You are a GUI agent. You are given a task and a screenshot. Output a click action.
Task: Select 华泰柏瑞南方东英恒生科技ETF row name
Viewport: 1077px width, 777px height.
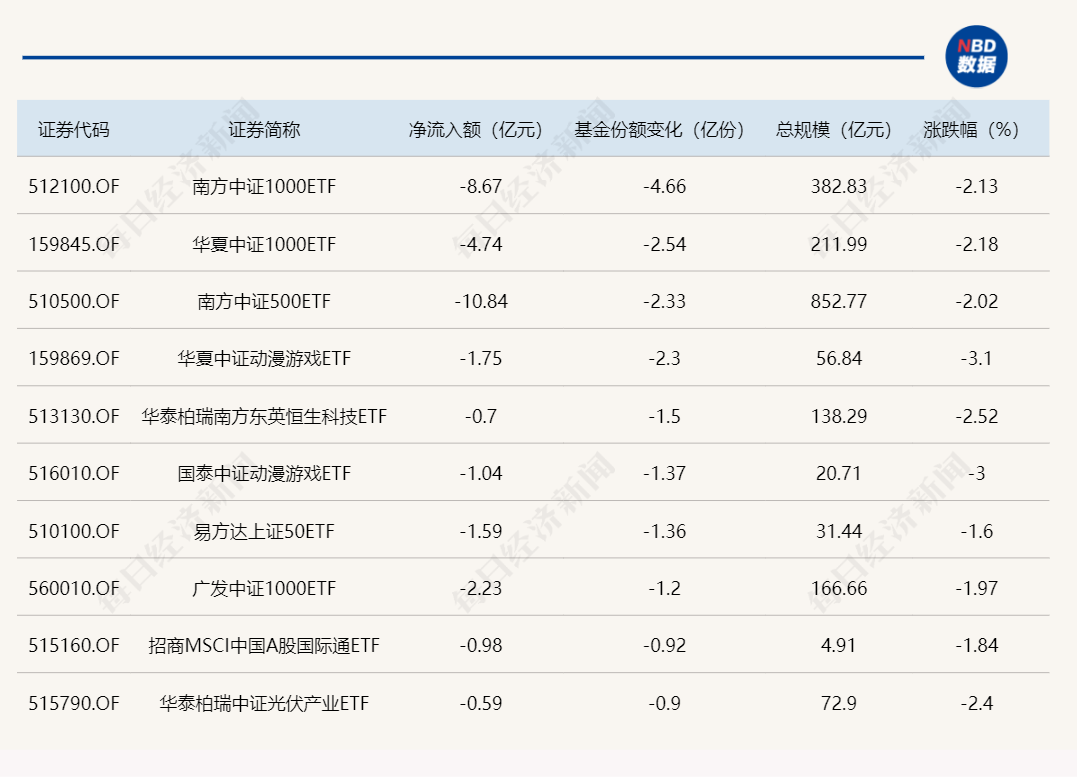[264, 416]
